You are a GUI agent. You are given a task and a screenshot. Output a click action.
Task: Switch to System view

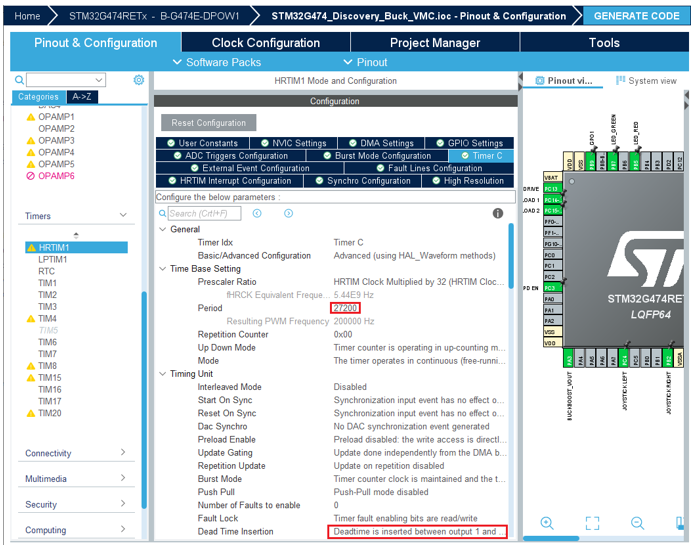point(646,81)
